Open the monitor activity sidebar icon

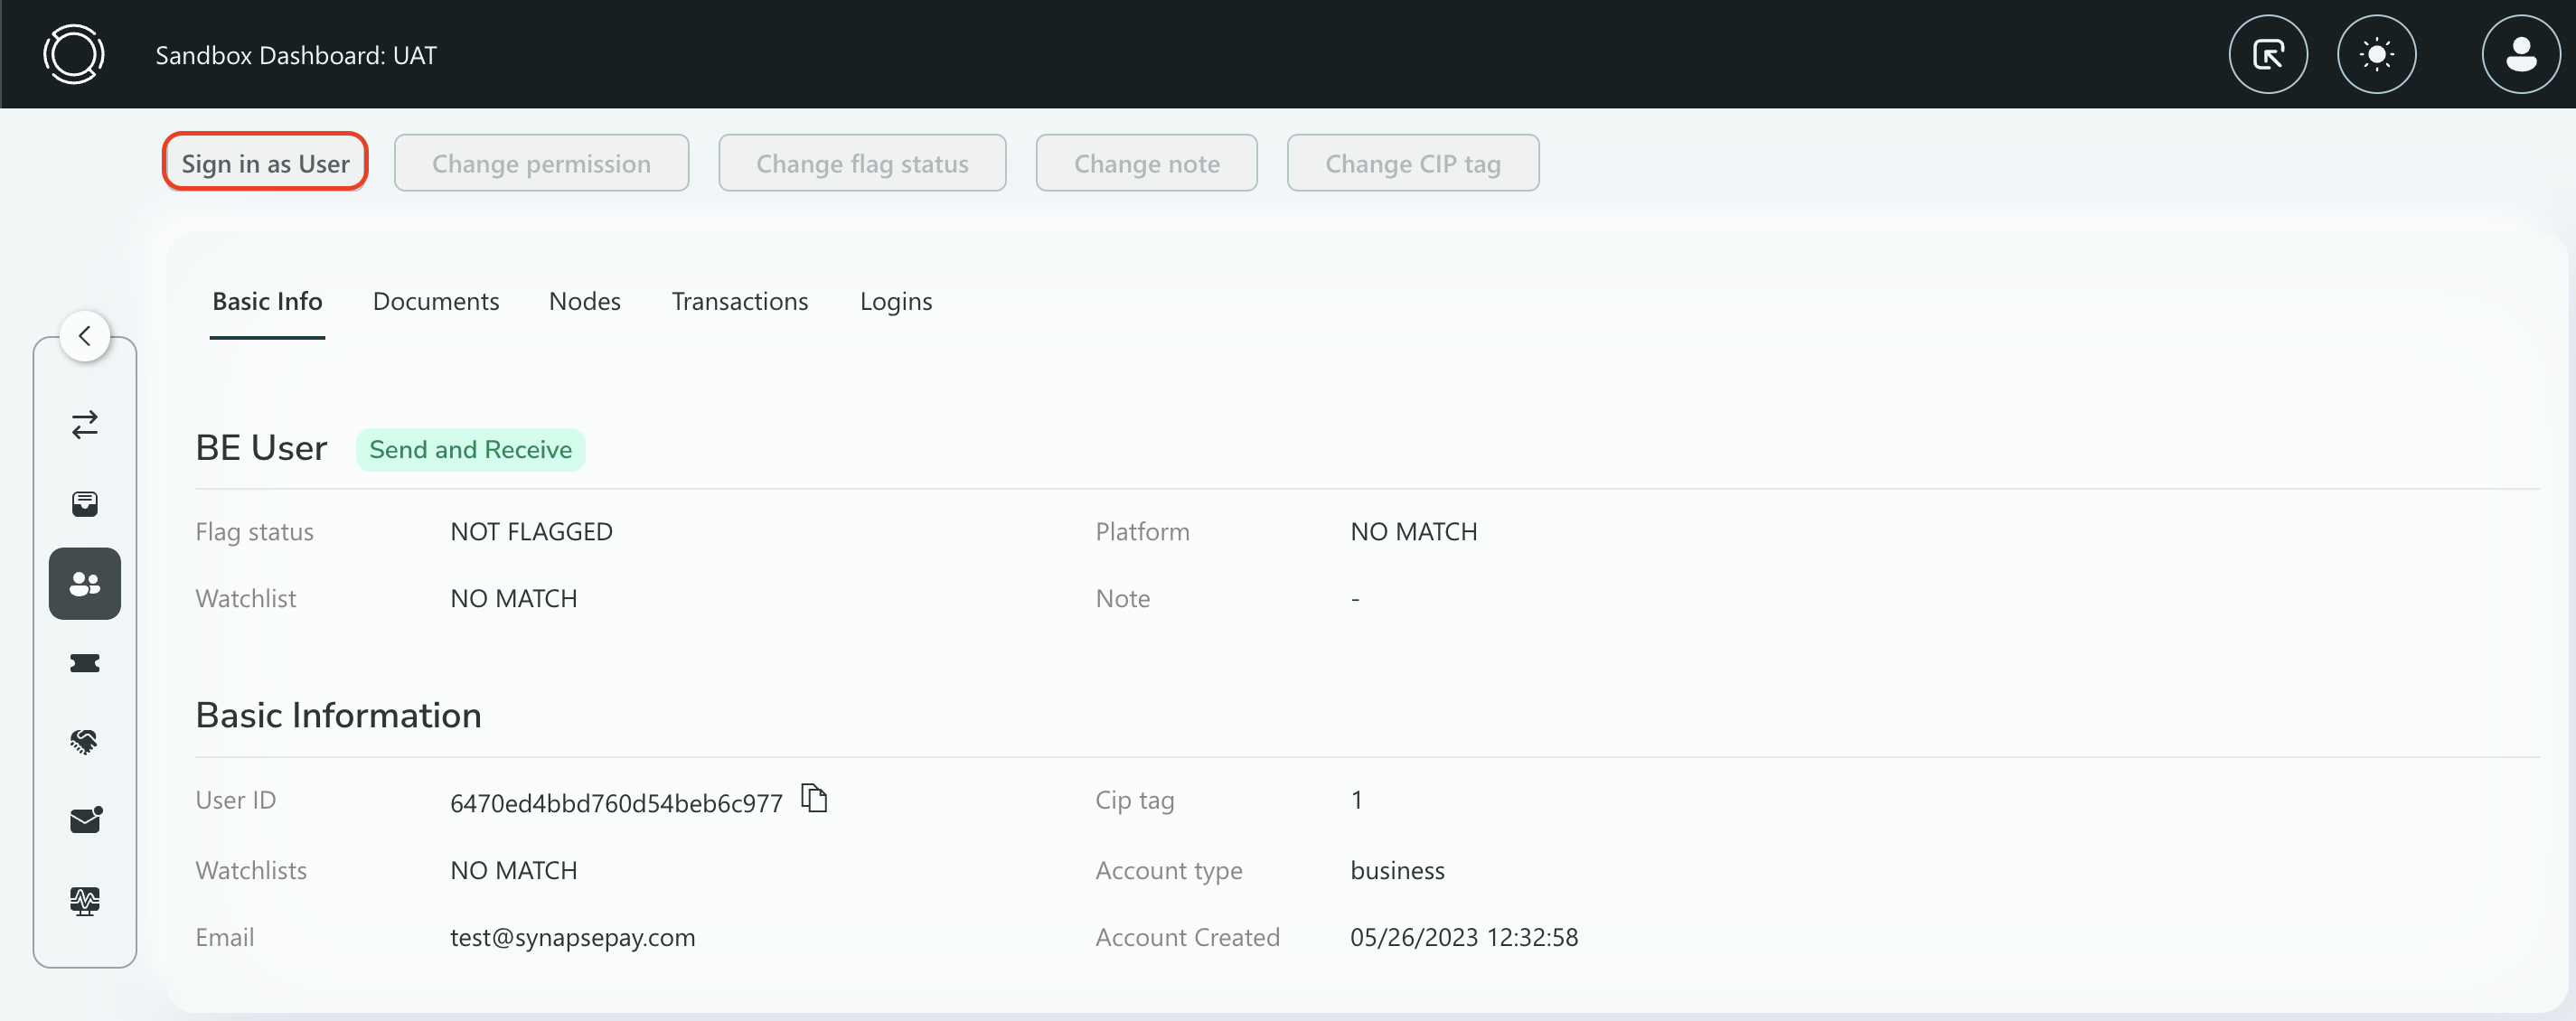pos(85,900)
